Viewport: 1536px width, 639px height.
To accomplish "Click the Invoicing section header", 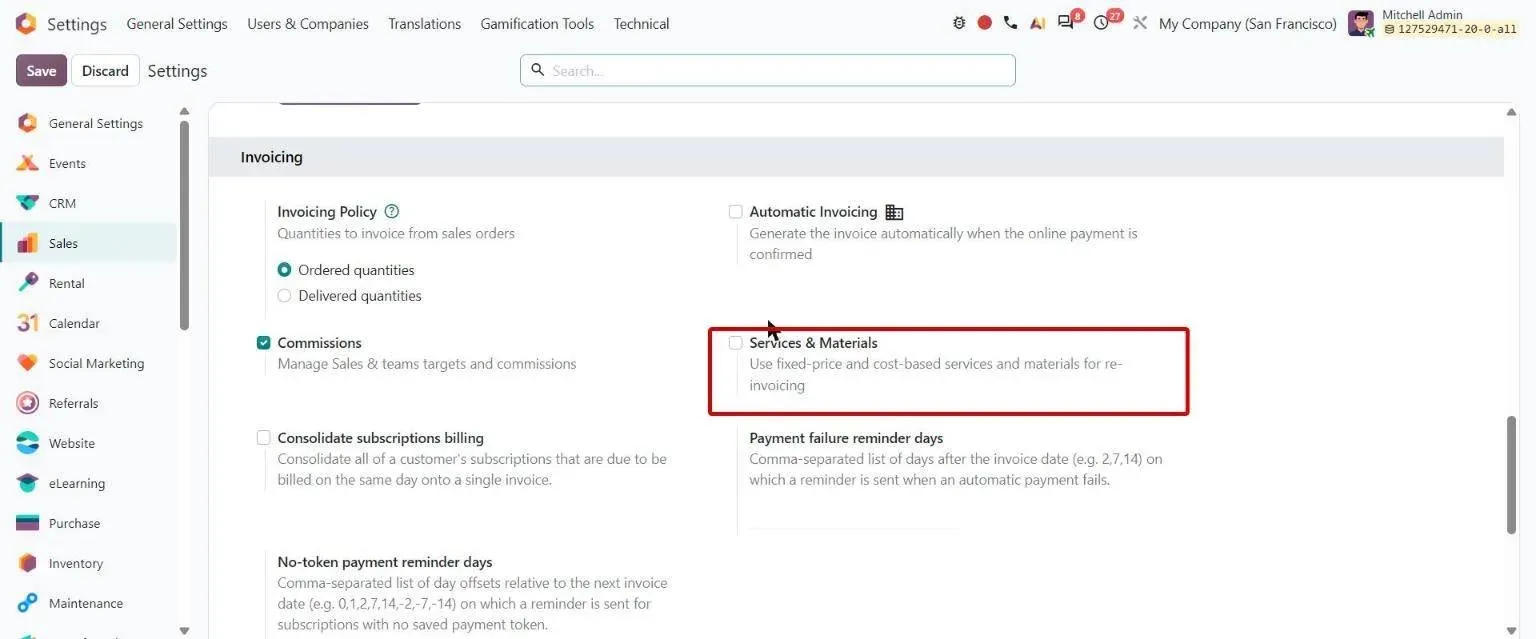I will click(x=856, y=157).
